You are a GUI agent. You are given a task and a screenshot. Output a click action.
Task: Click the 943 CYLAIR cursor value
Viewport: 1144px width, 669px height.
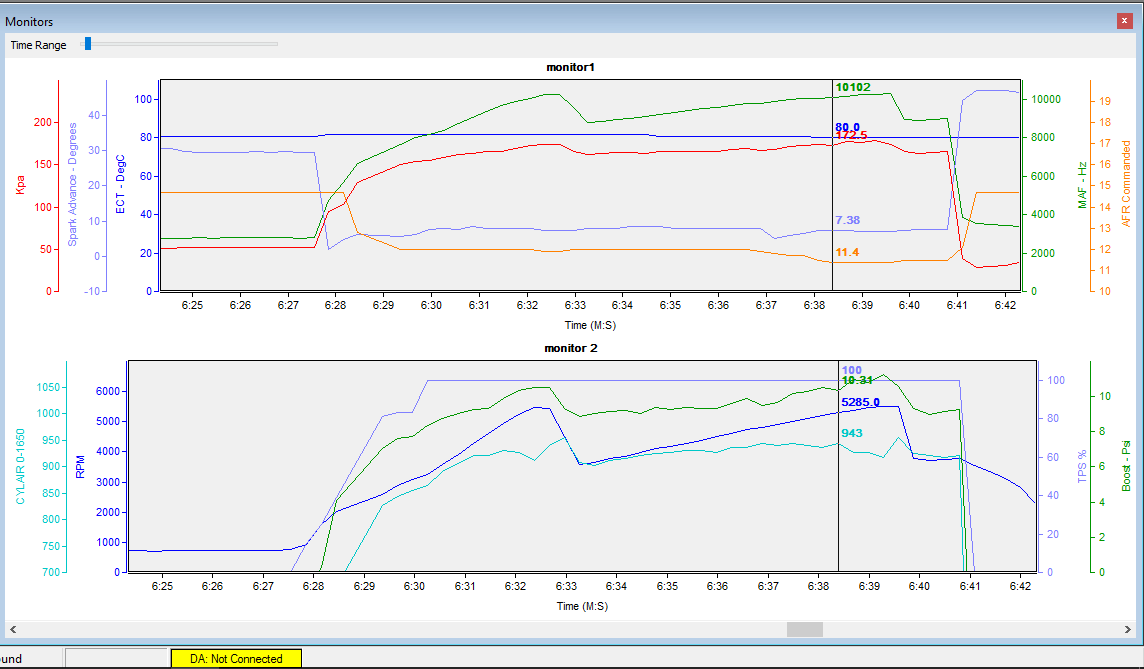(851, 433)
